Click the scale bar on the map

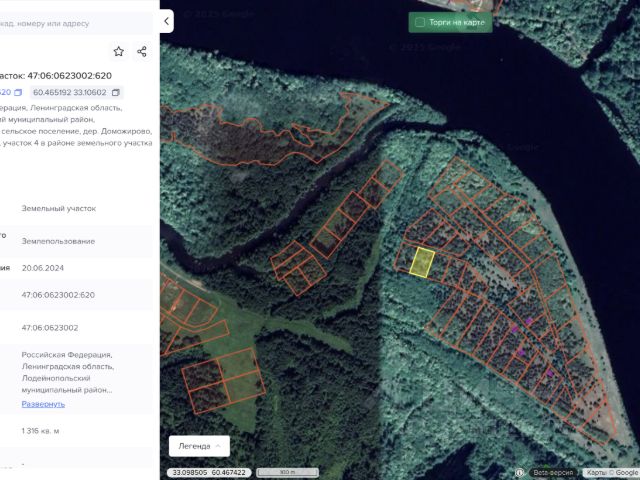click(x=287, y=473)
